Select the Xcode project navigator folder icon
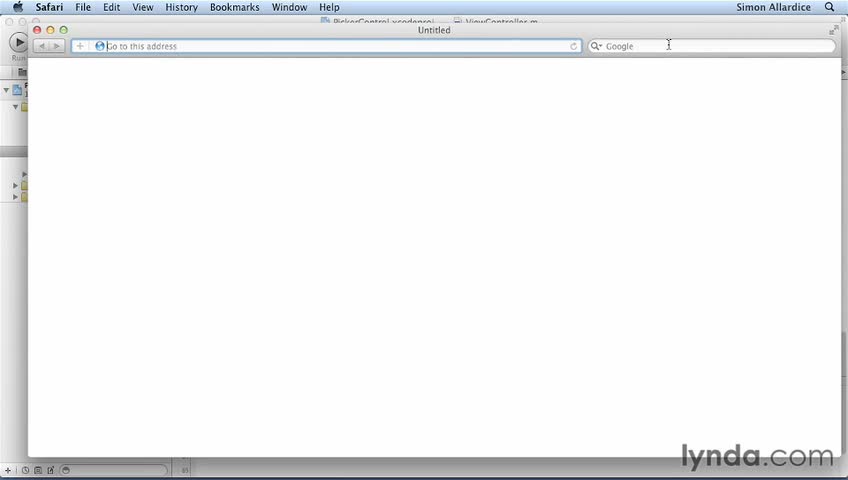This screenshot has height=480, width=848. (x=22, y=72)
